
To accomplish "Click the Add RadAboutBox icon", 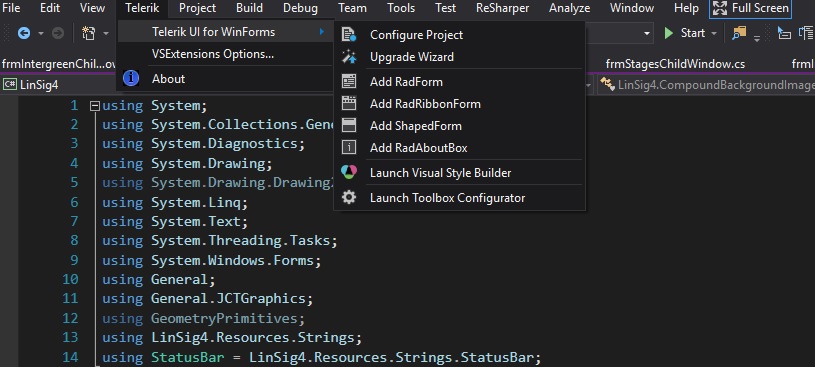I will [349, 148].
